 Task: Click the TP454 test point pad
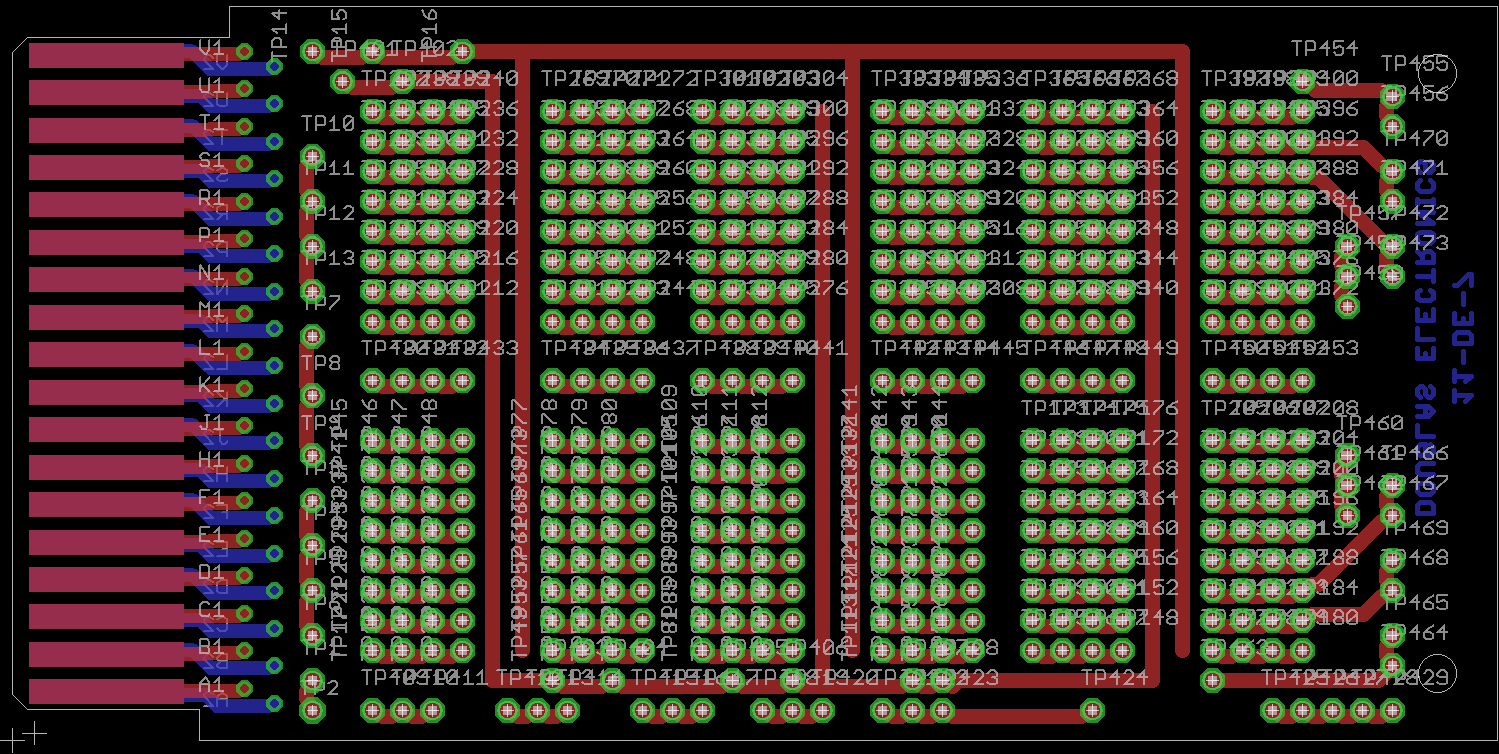(1302, 80)
